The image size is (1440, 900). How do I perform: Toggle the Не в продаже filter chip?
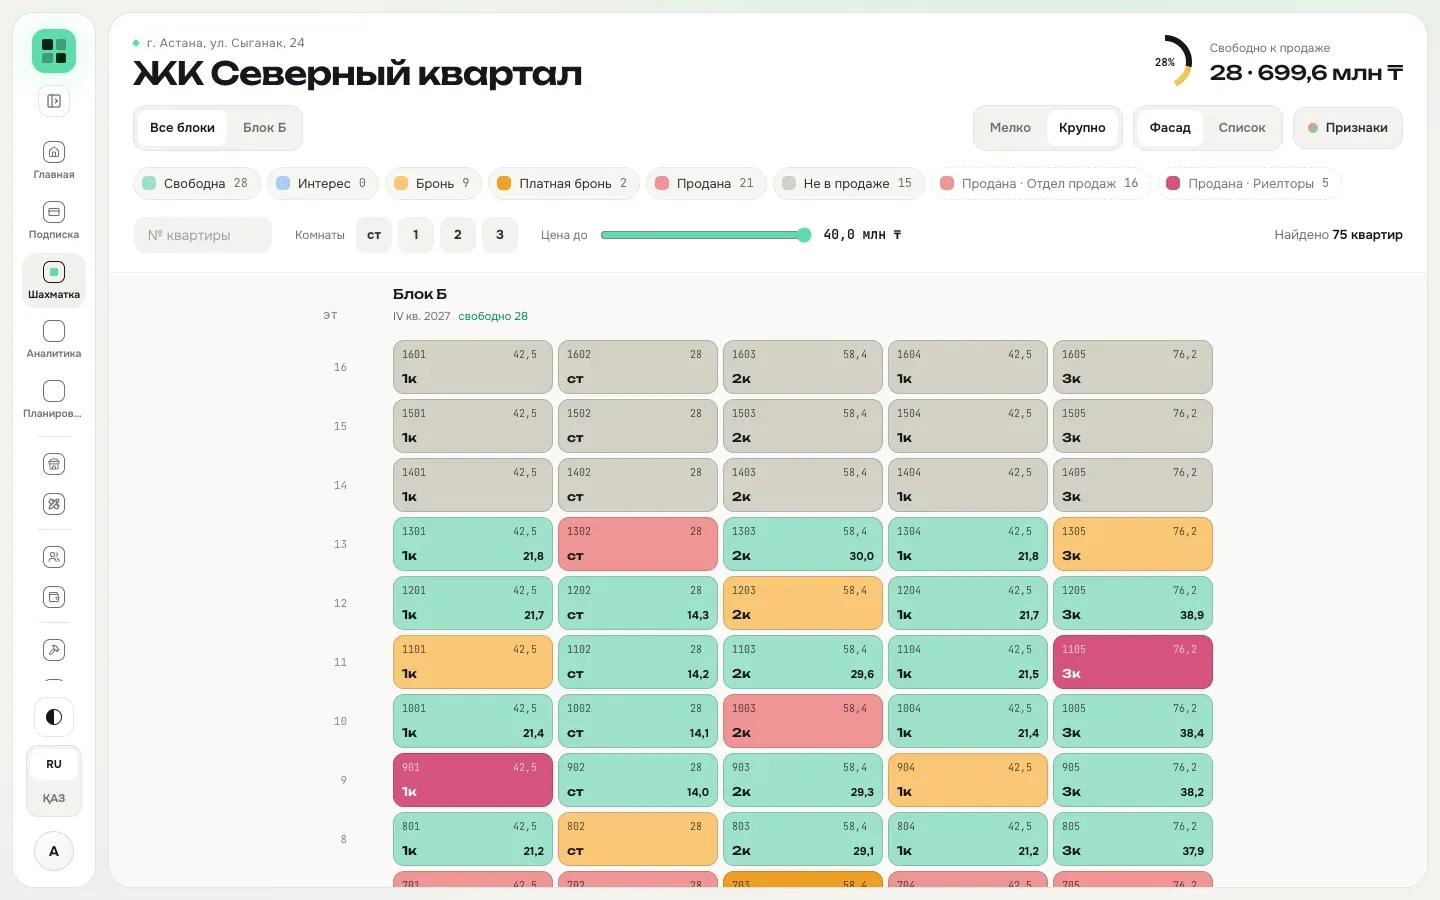tap(848, 183)
